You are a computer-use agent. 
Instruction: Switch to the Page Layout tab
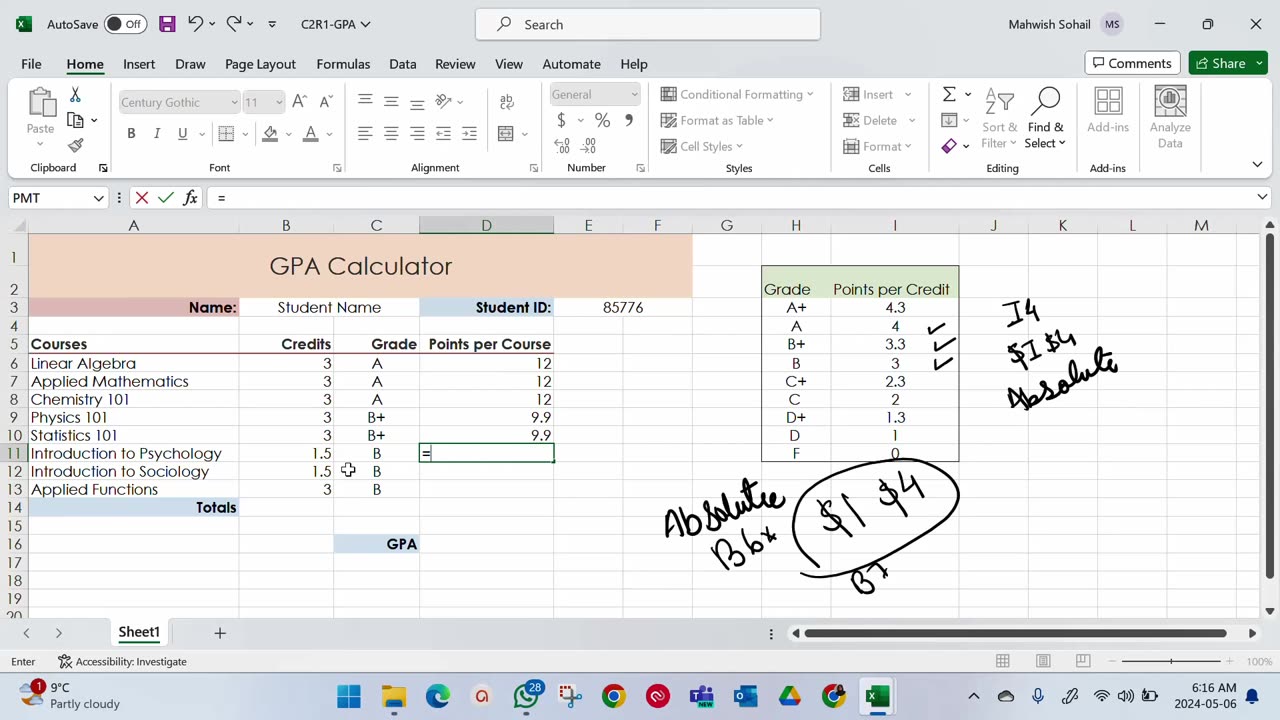(x=260, y=64)
